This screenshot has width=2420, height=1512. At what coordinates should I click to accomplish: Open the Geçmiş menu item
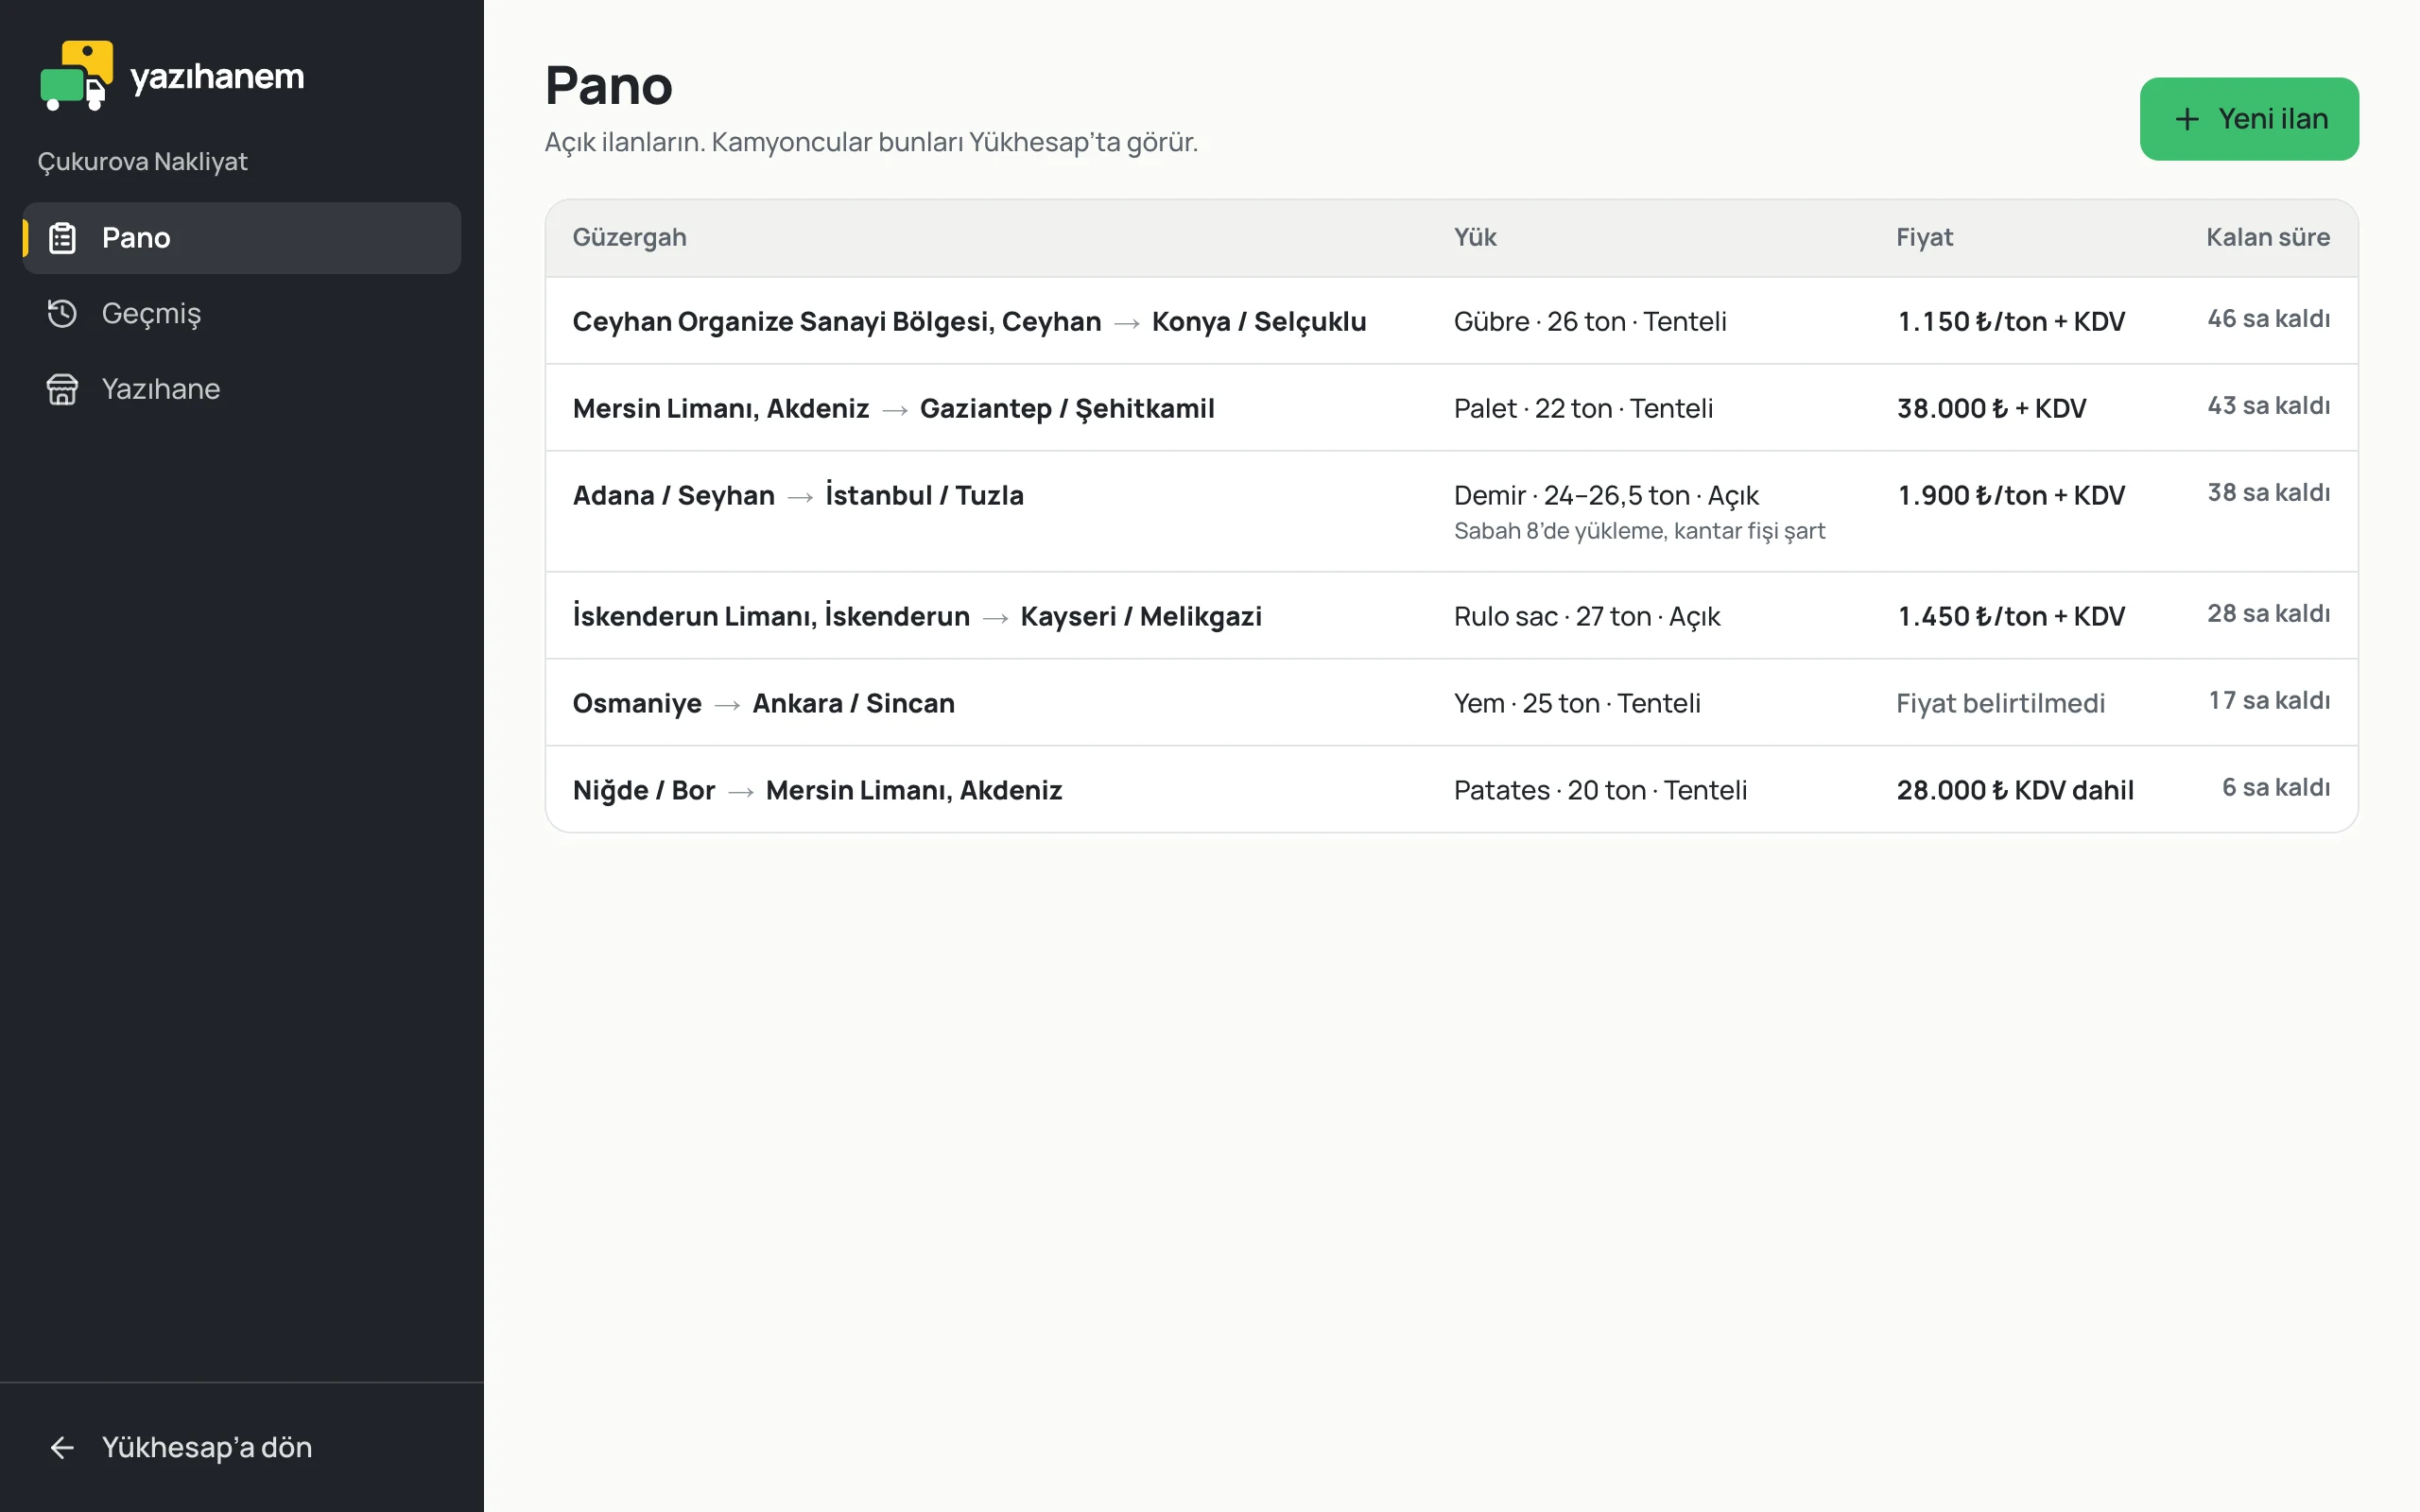pyautogui.click(x=242, y=313)
